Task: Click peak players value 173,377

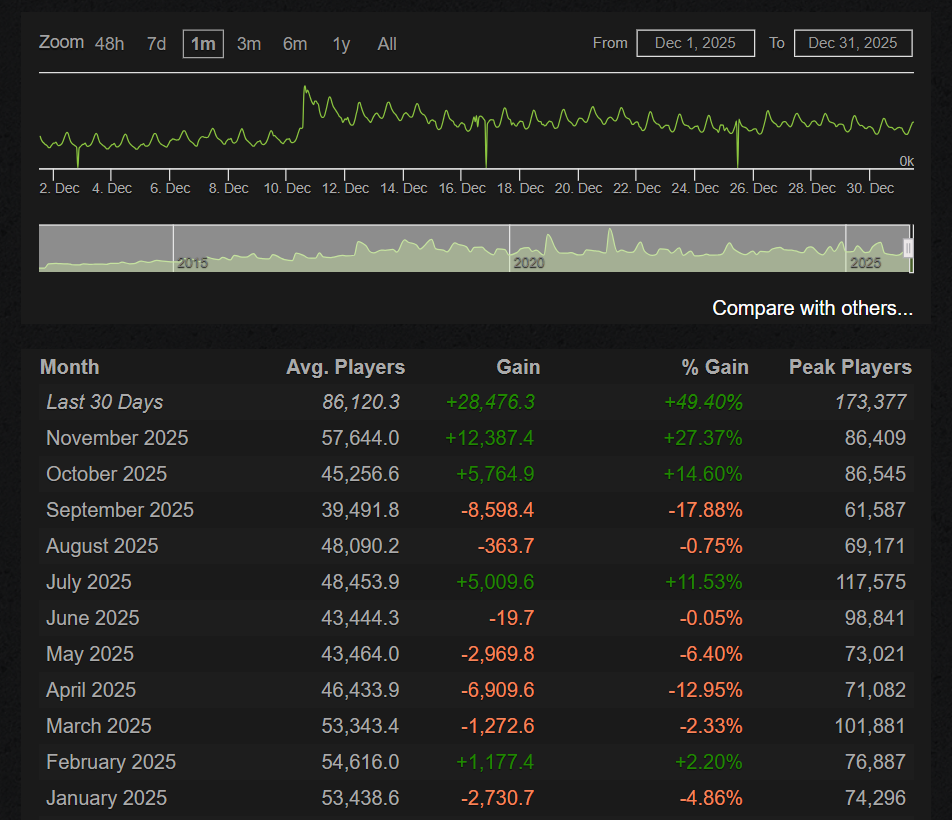Action: click(x=871, y=402)
